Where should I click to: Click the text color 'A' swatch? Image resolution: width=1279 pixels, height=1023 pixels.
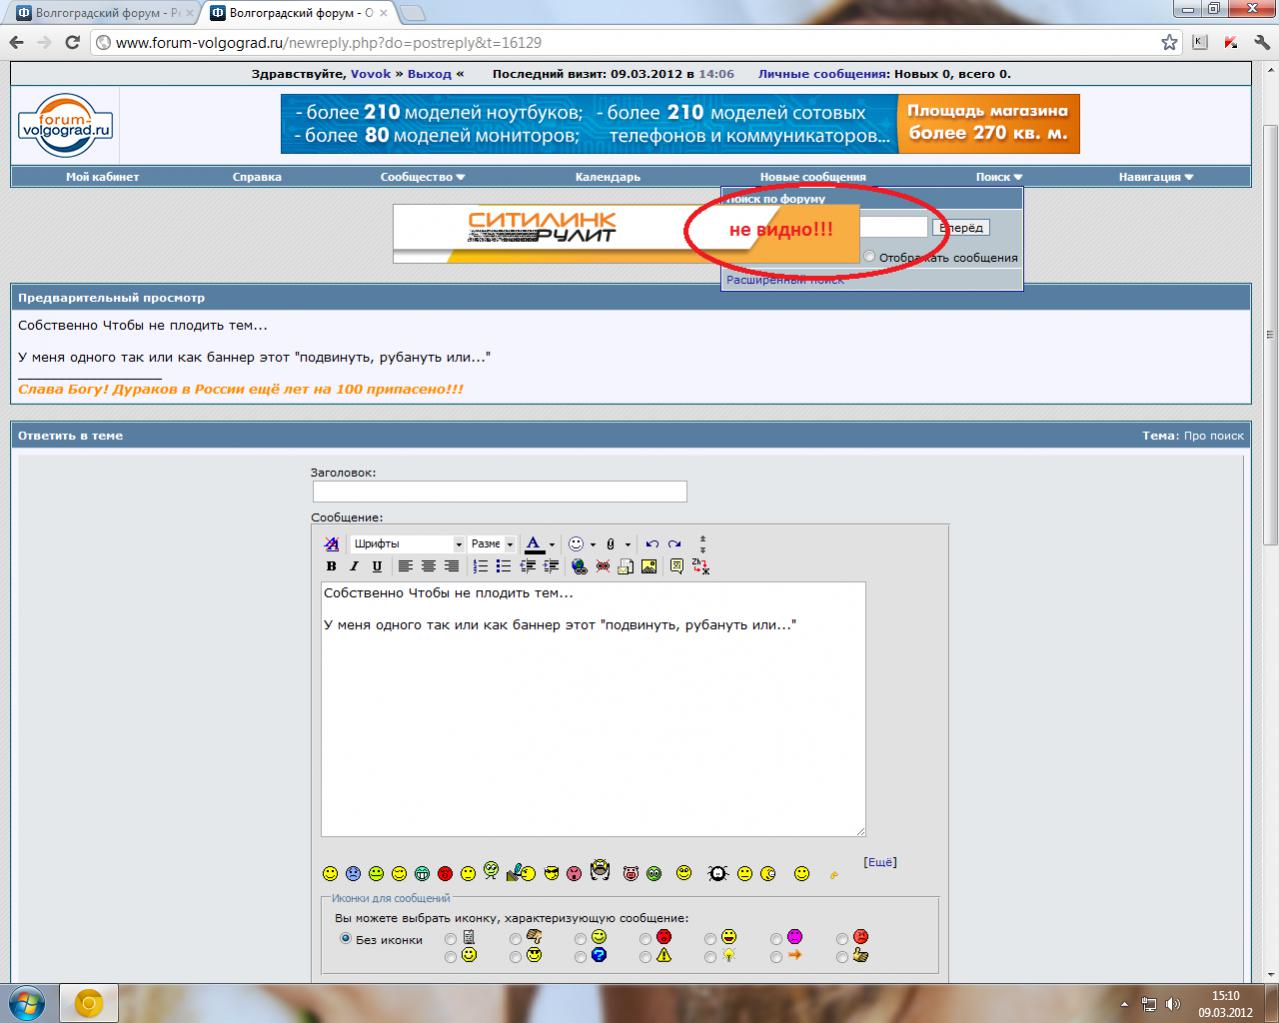click(534, 544)
